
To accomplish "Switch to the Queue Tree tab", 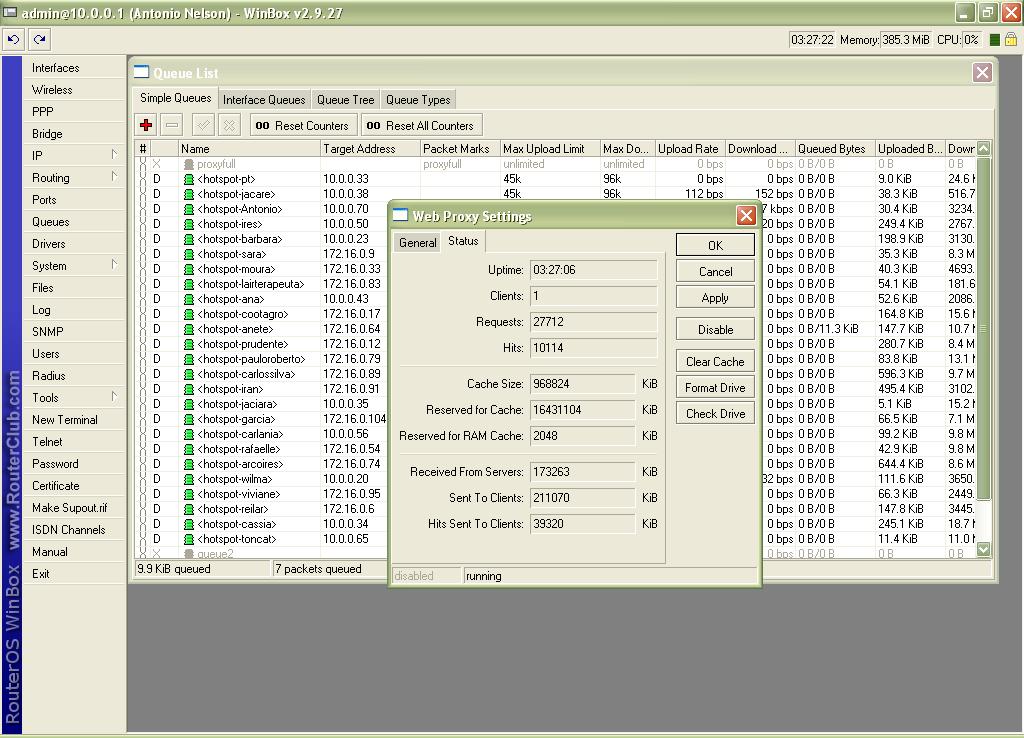I will pyautogui.click(x=345, y=100).
